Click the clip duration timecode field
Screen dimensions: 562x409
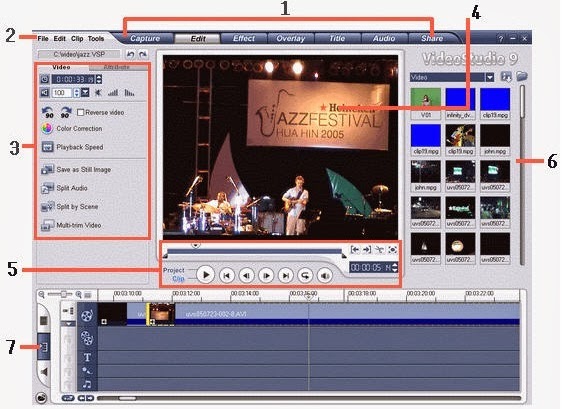pyautogui.click(x=74, y=79)
